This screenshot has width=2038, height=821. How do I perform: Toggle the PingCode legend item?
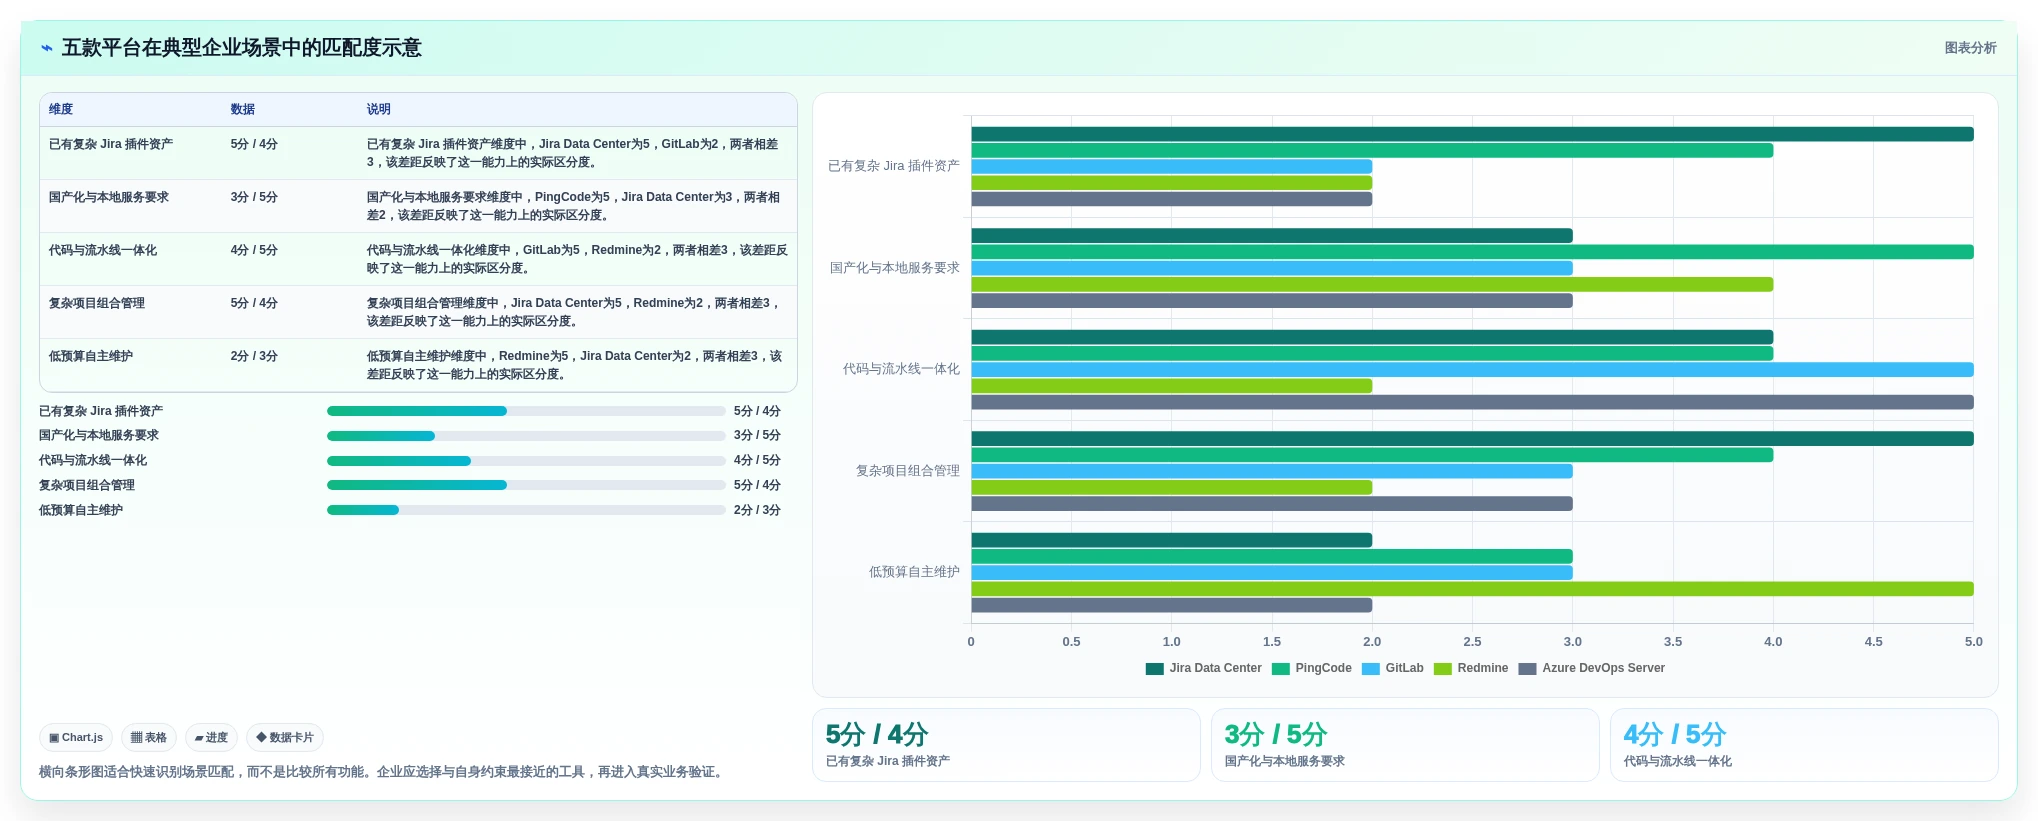1312,668
